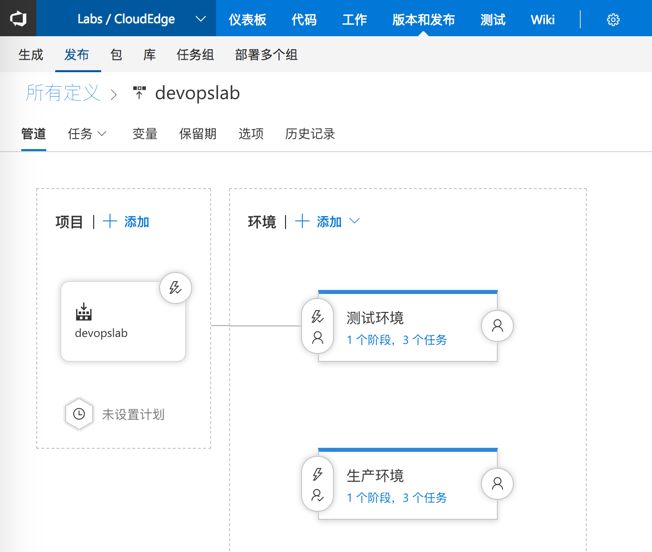Open the 工作 hub
Screen dimensions: 652x552
click(x=354, y=19)
